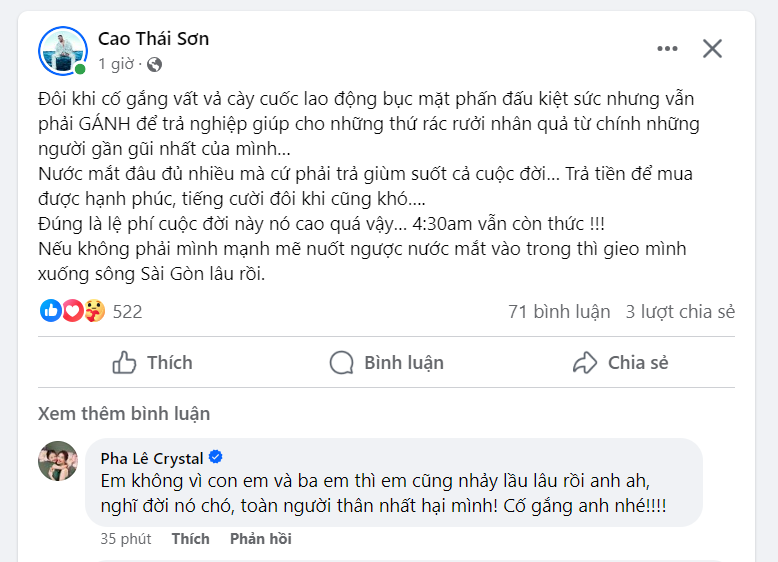Viewport: 778px width, 562px height.
Task: Click the thumbs-up icon beside Thích
Action: [124, 363]
